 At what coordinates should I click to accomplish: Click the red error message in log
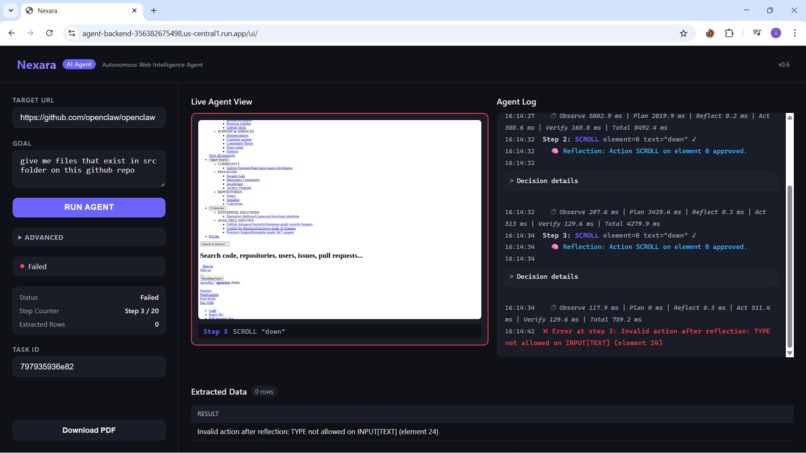[x=637, y=337]
